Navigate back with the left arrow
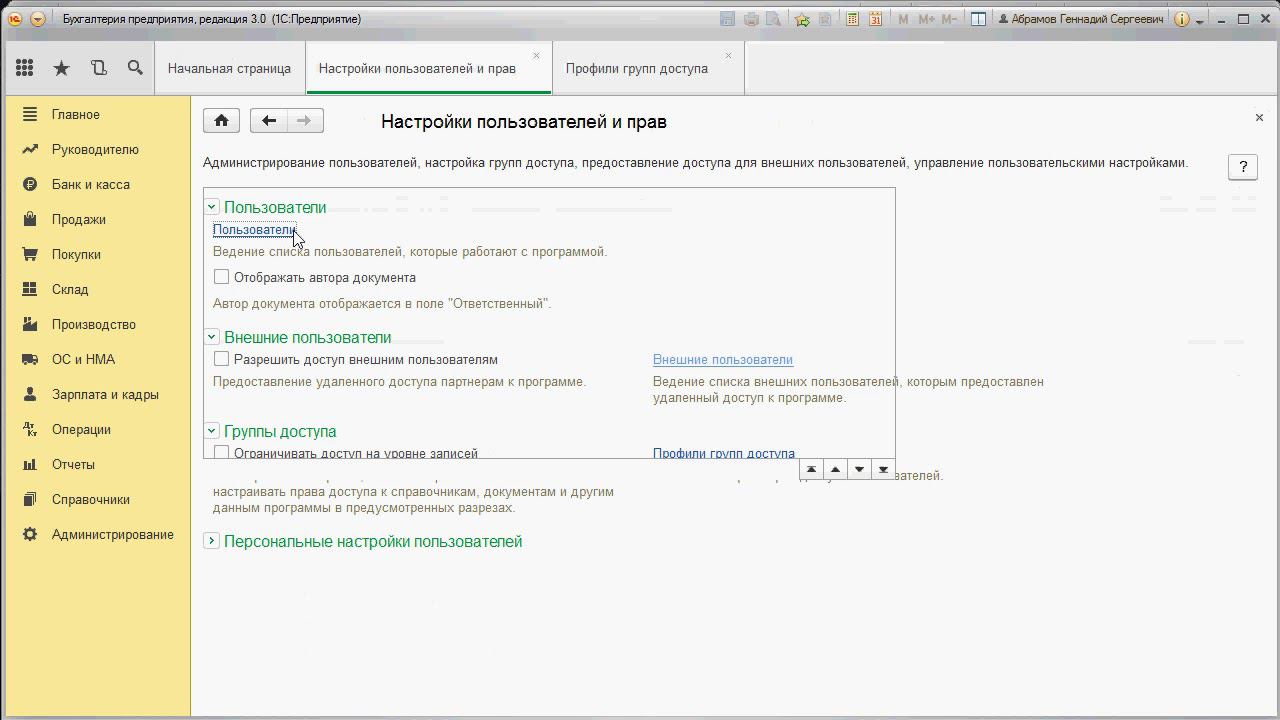Viewport: 1280px width, 720px height. click(x=268, y=121)
